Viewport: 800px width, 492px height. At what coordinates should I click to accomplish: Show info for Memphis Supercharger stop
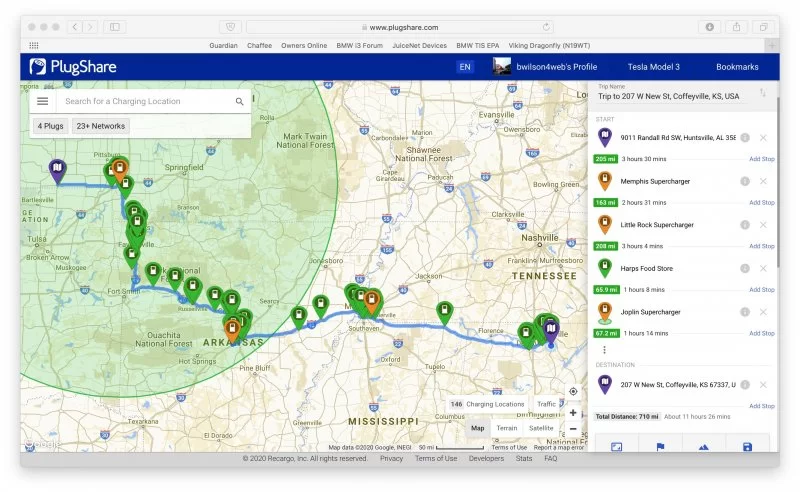tap(744, 181)
